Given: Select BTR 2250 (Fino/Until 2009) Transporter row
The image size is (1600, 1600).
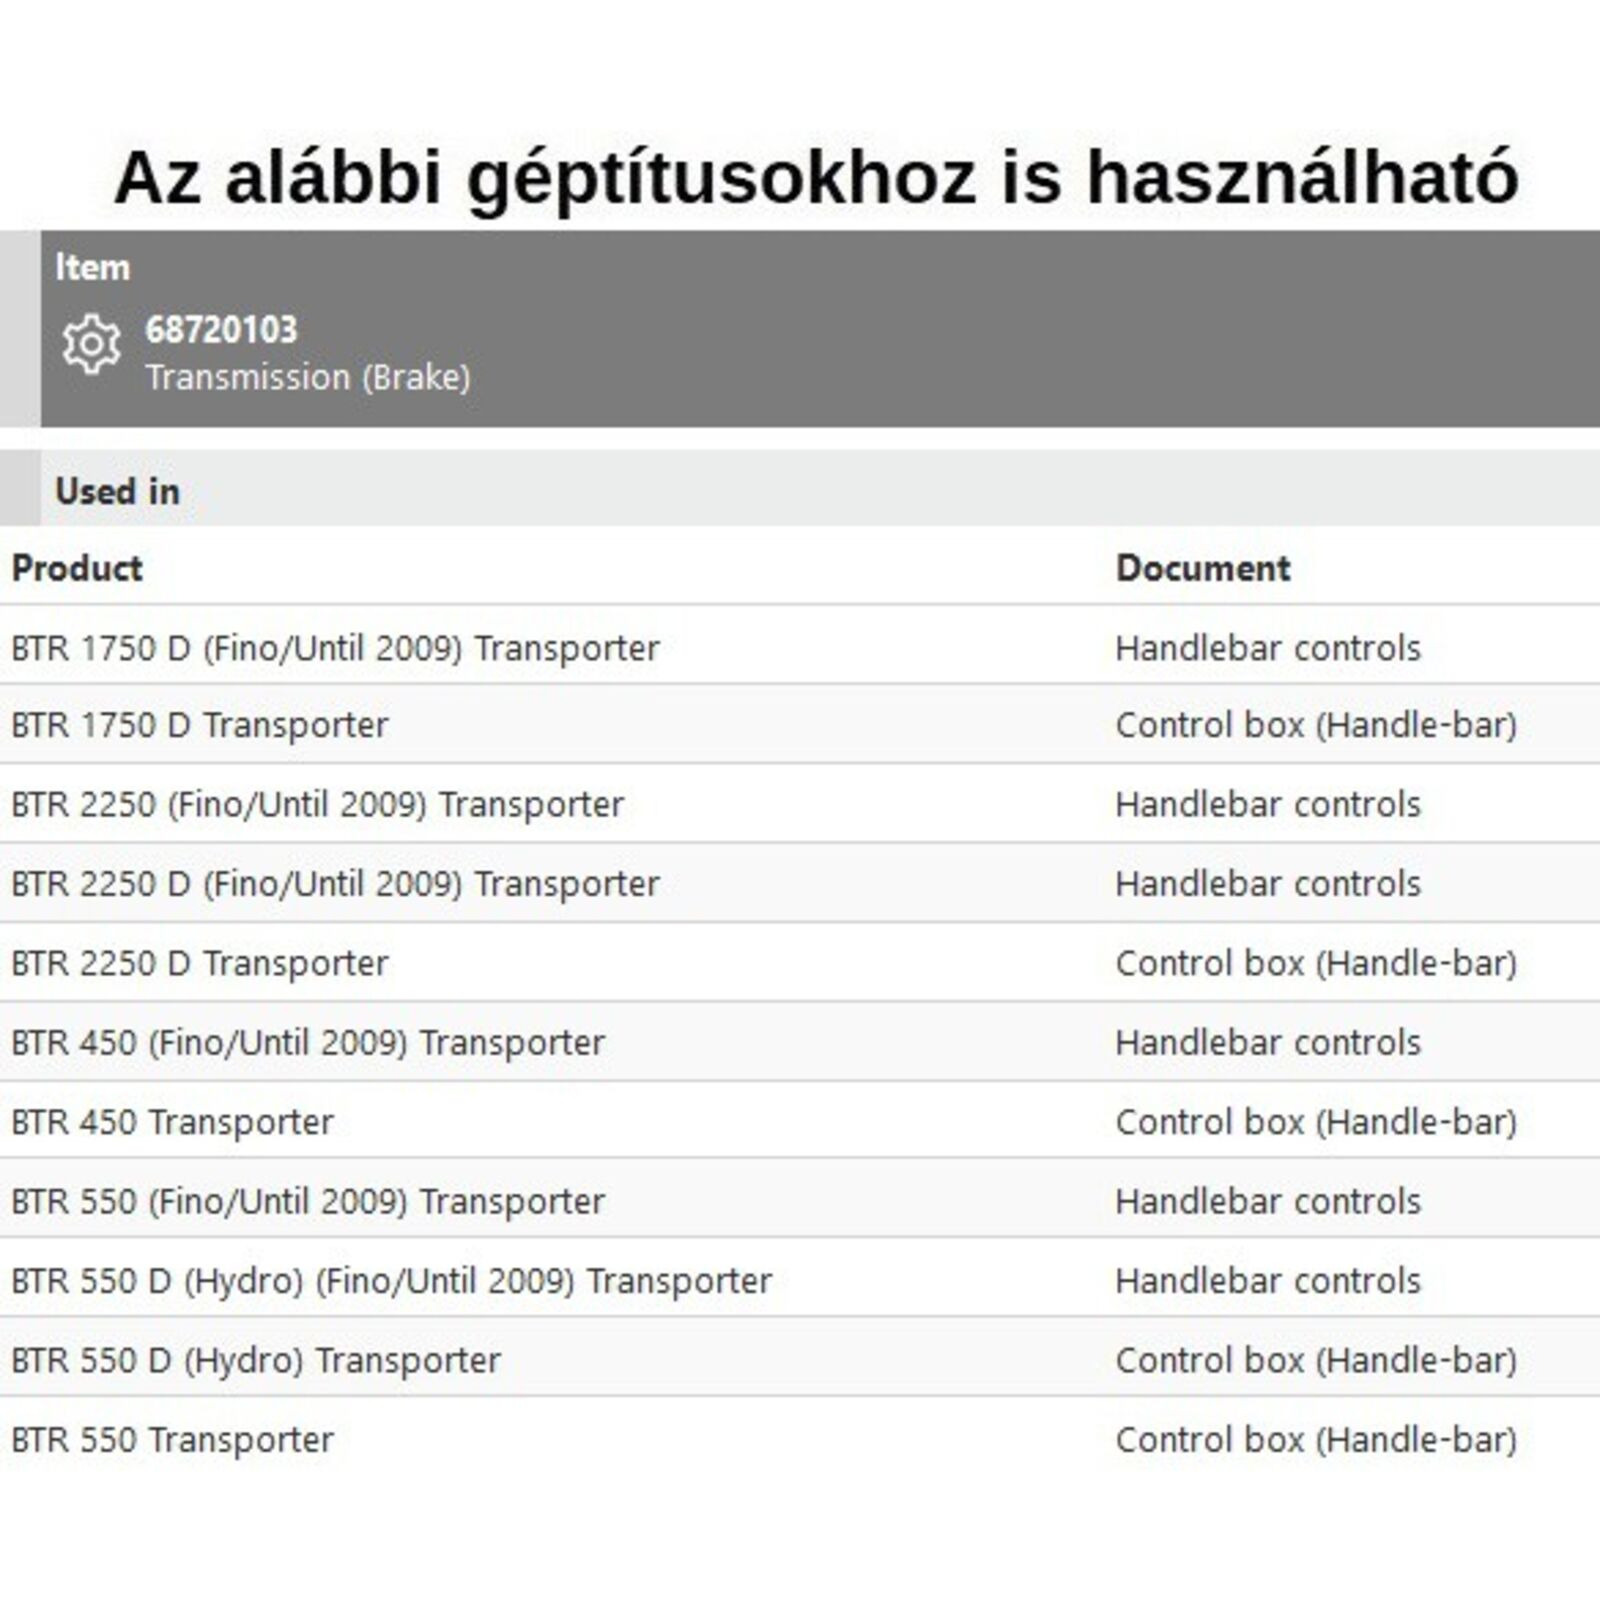Looking at the screenshot, I should [317, 804].
